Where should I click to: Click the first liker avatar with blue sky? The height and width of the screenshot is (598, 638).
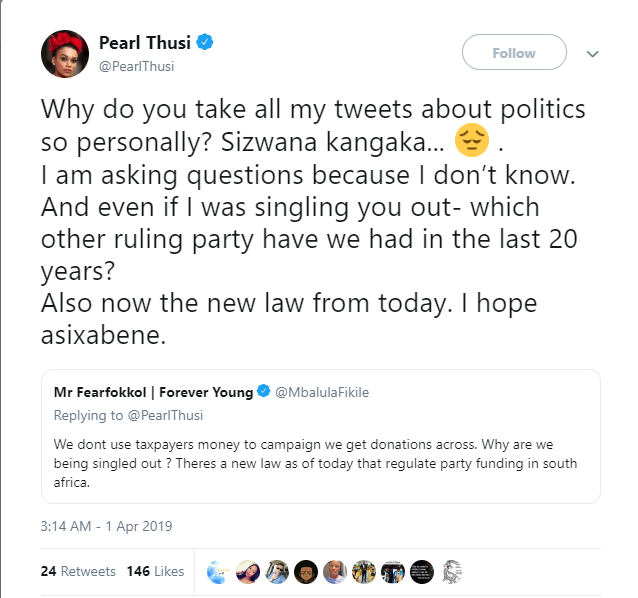pos(217,571)
